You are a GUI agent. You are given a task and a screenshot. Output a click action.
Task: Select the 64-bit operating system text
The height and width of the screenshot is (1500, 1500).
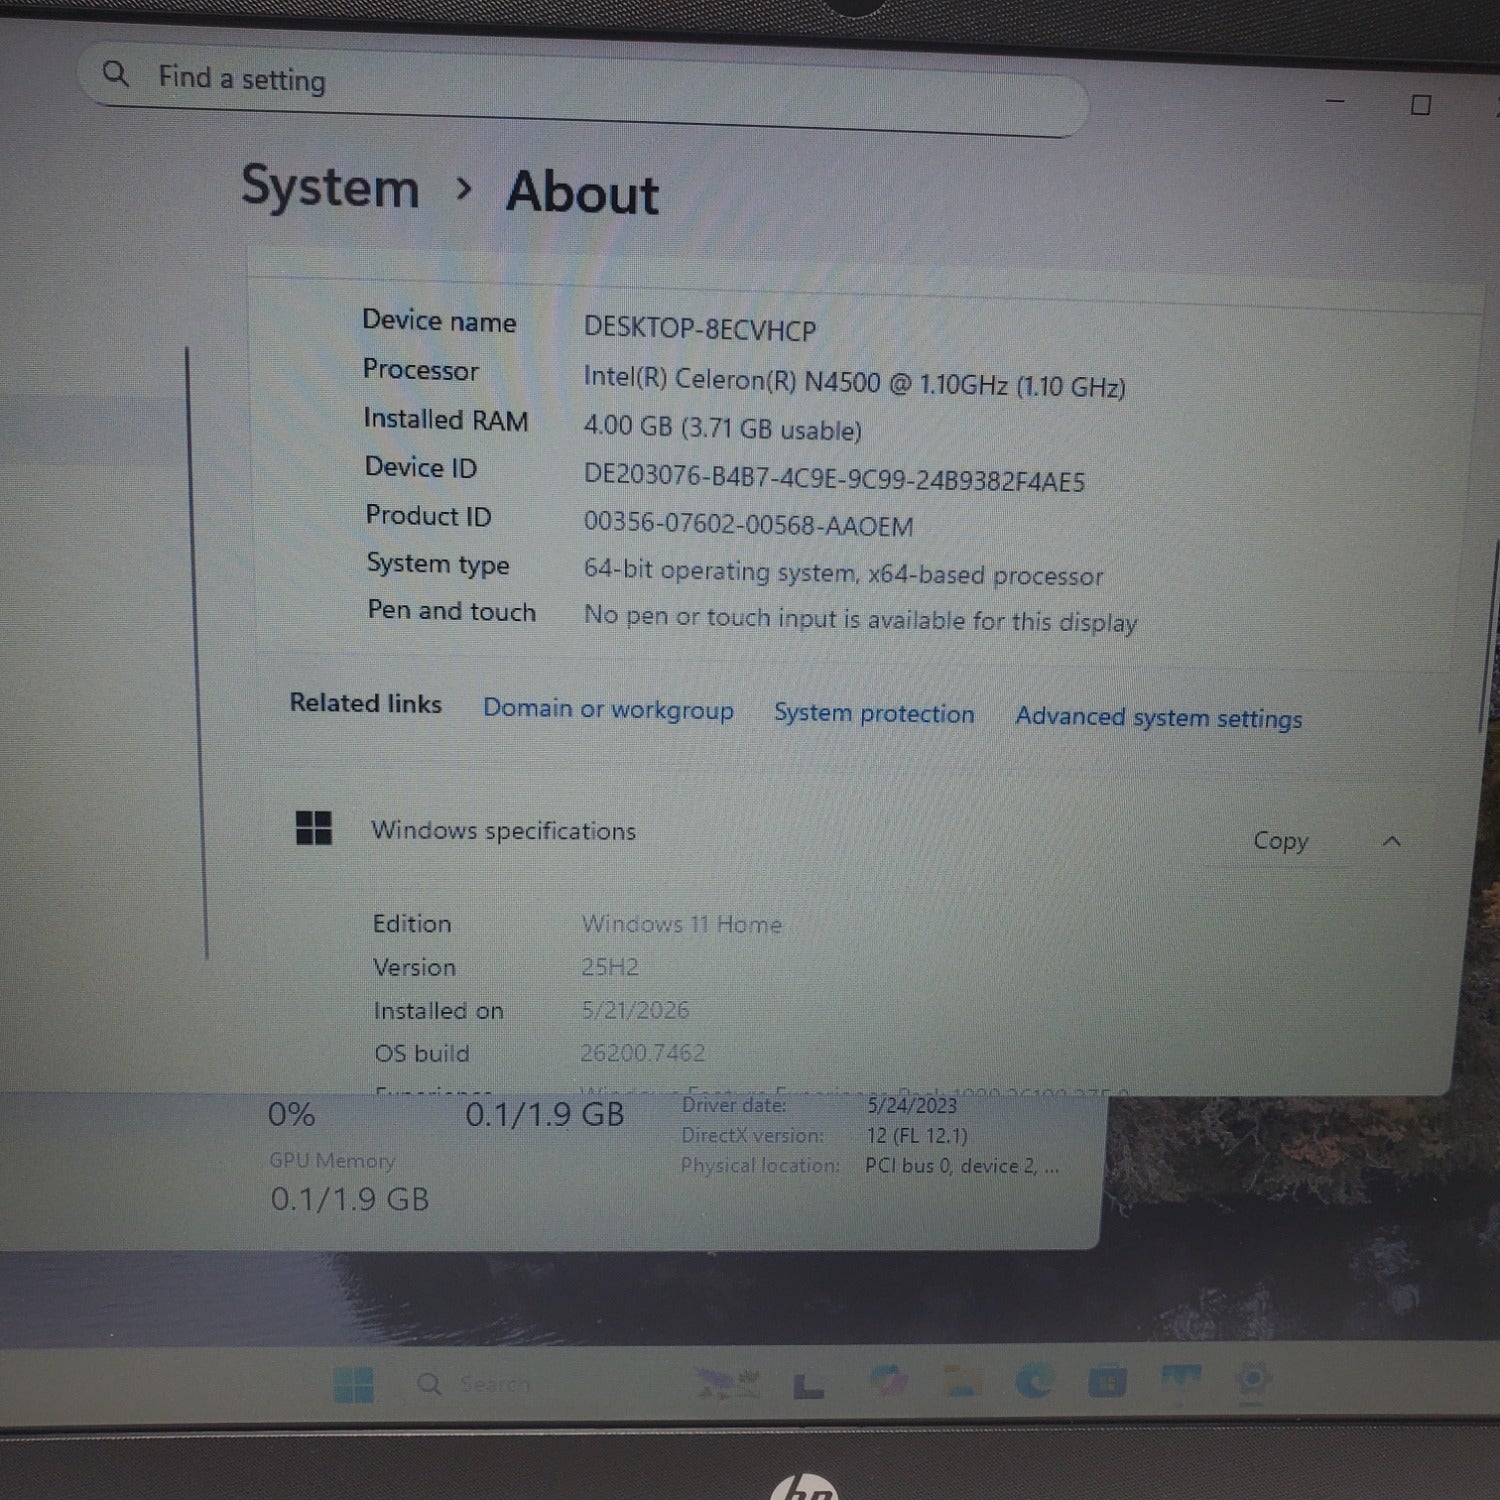pos(843,572)
